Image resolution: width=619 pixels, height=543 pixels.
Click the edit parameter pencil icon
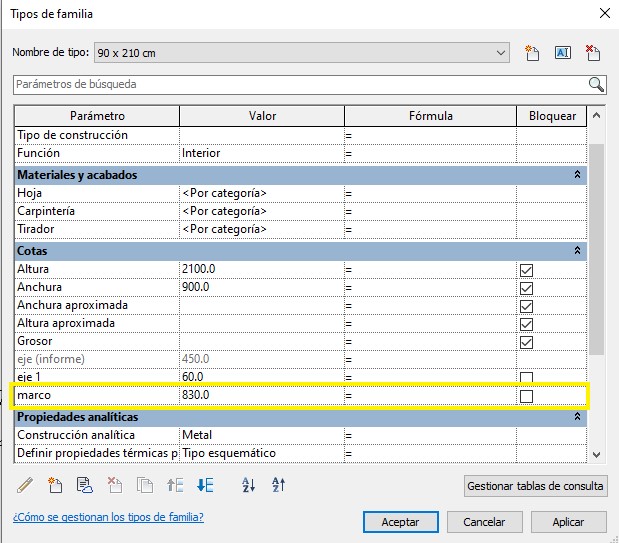click(25, 485)
